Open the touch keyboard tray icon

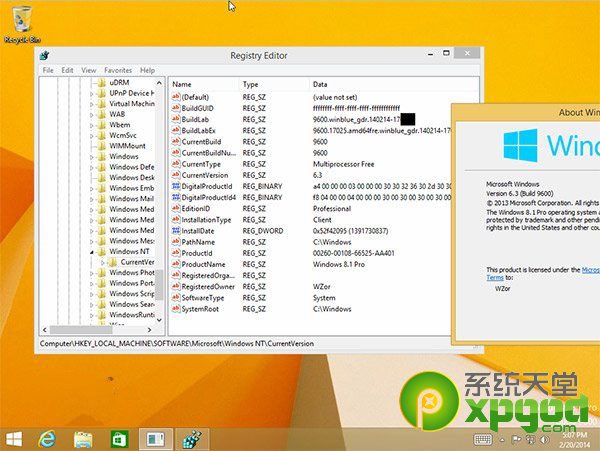tap(483, 440)
